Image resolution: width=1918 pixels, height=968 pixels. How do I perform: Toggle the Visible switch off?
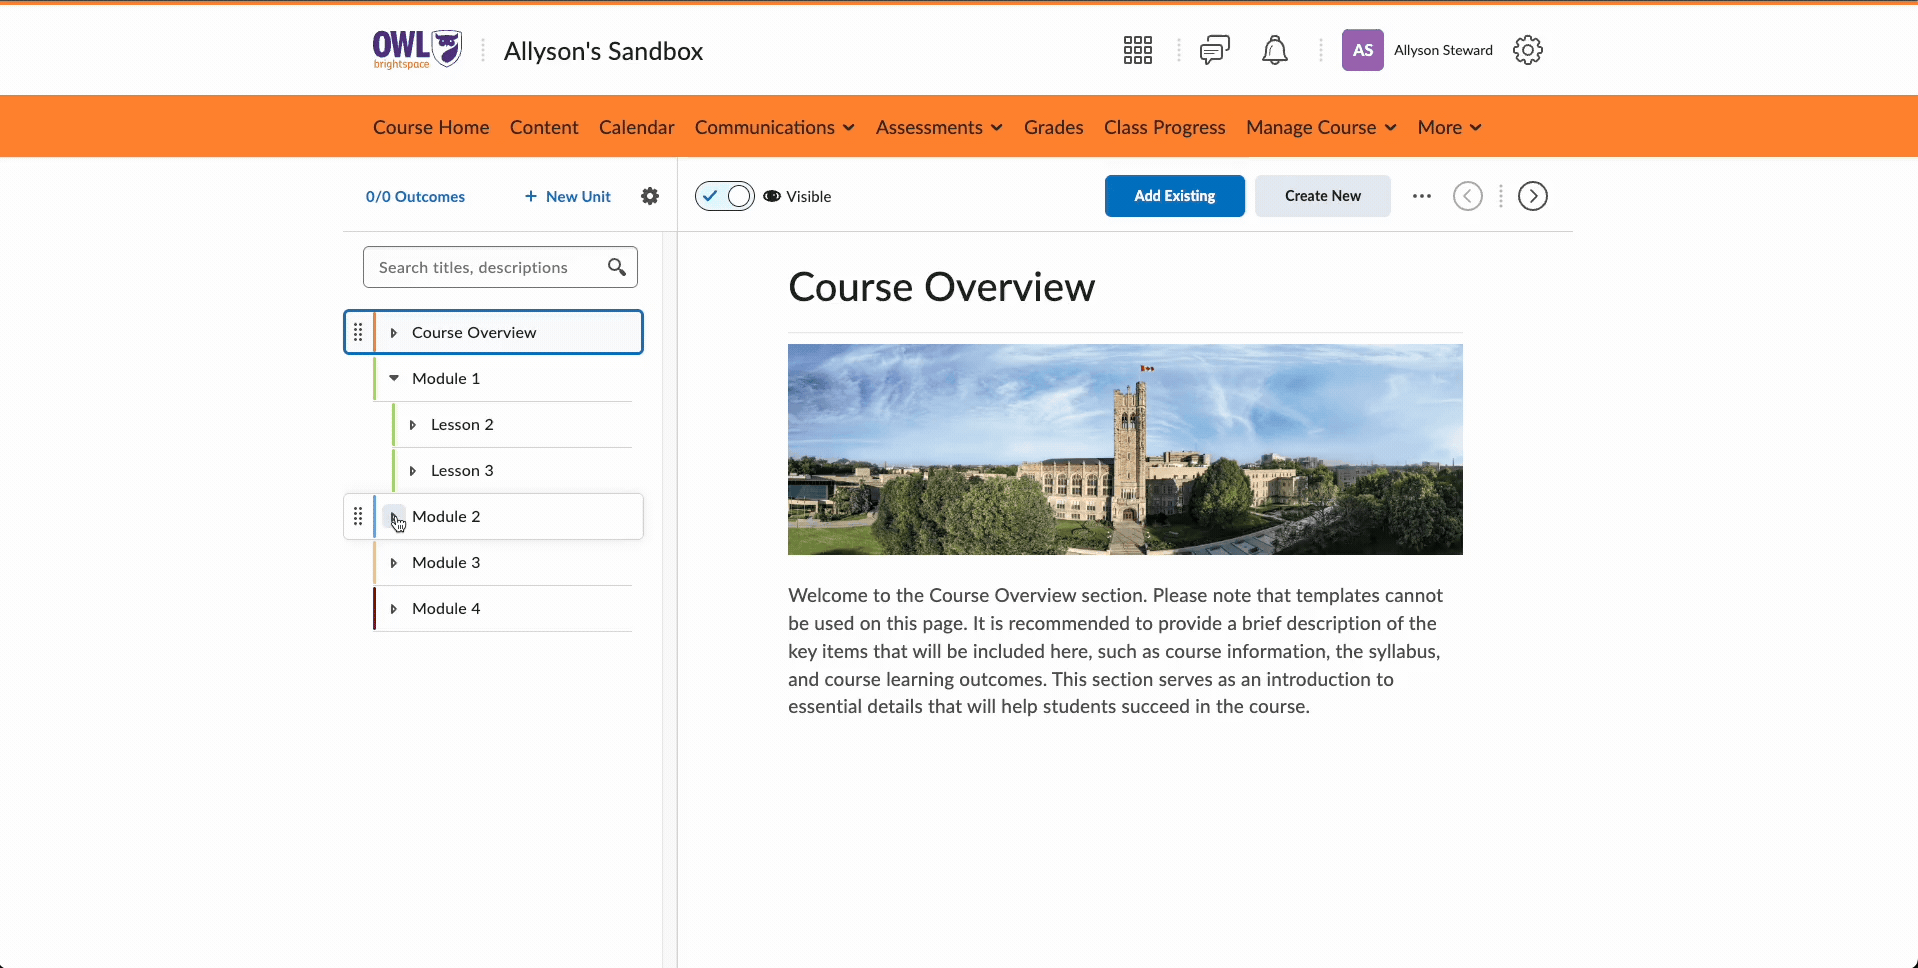coord(725,196)
